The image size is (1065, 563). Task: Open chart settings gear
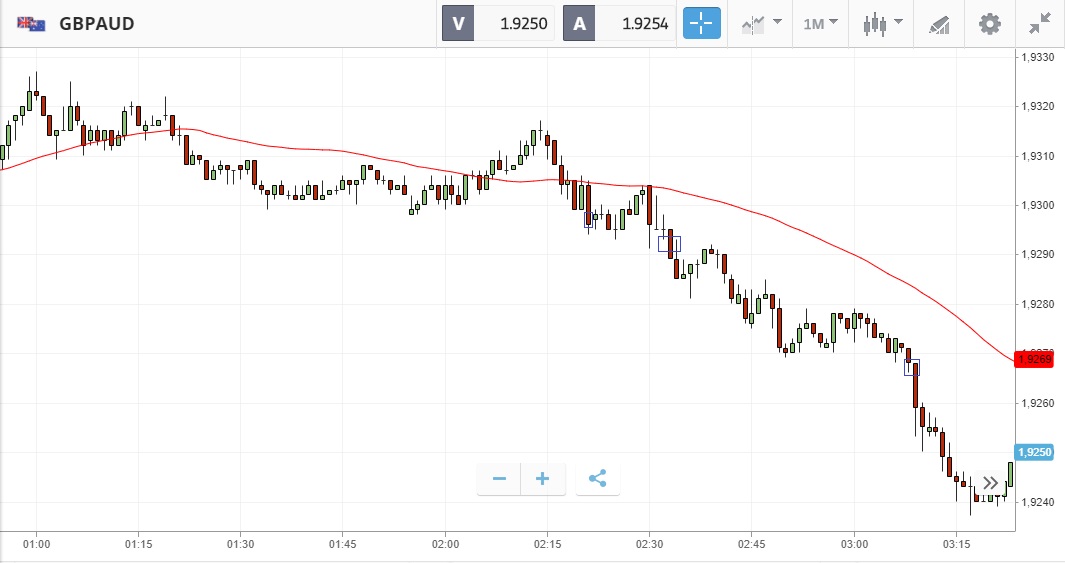click(x=989, y=23)
